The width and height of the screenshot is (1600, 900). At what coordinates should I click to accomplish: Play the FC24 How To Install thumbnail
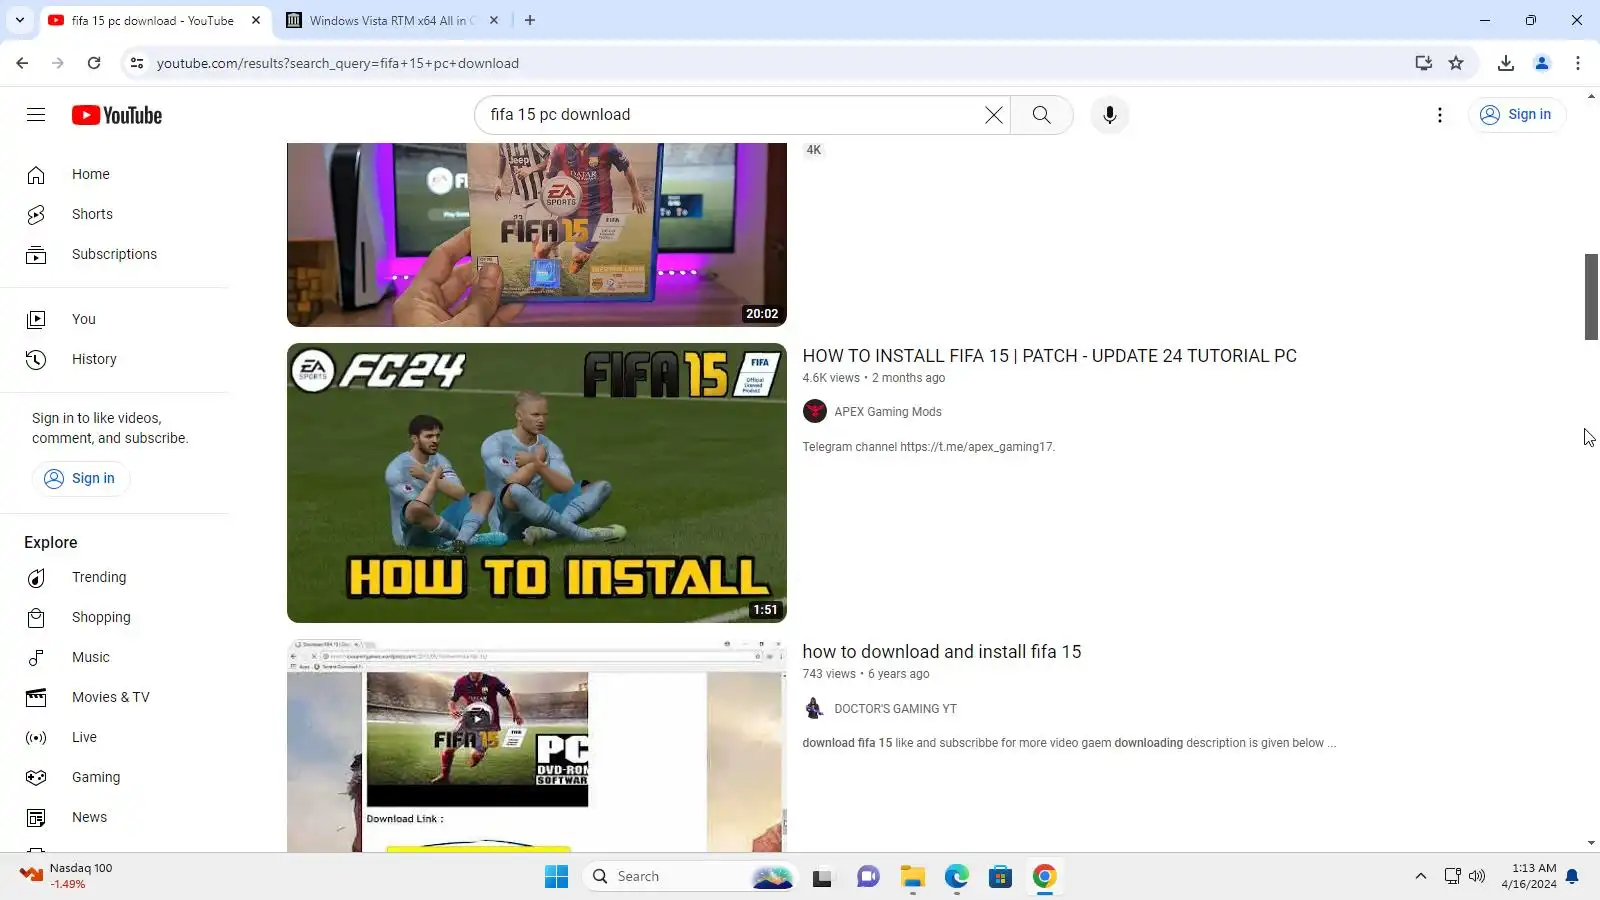click(x=537, y=483)
